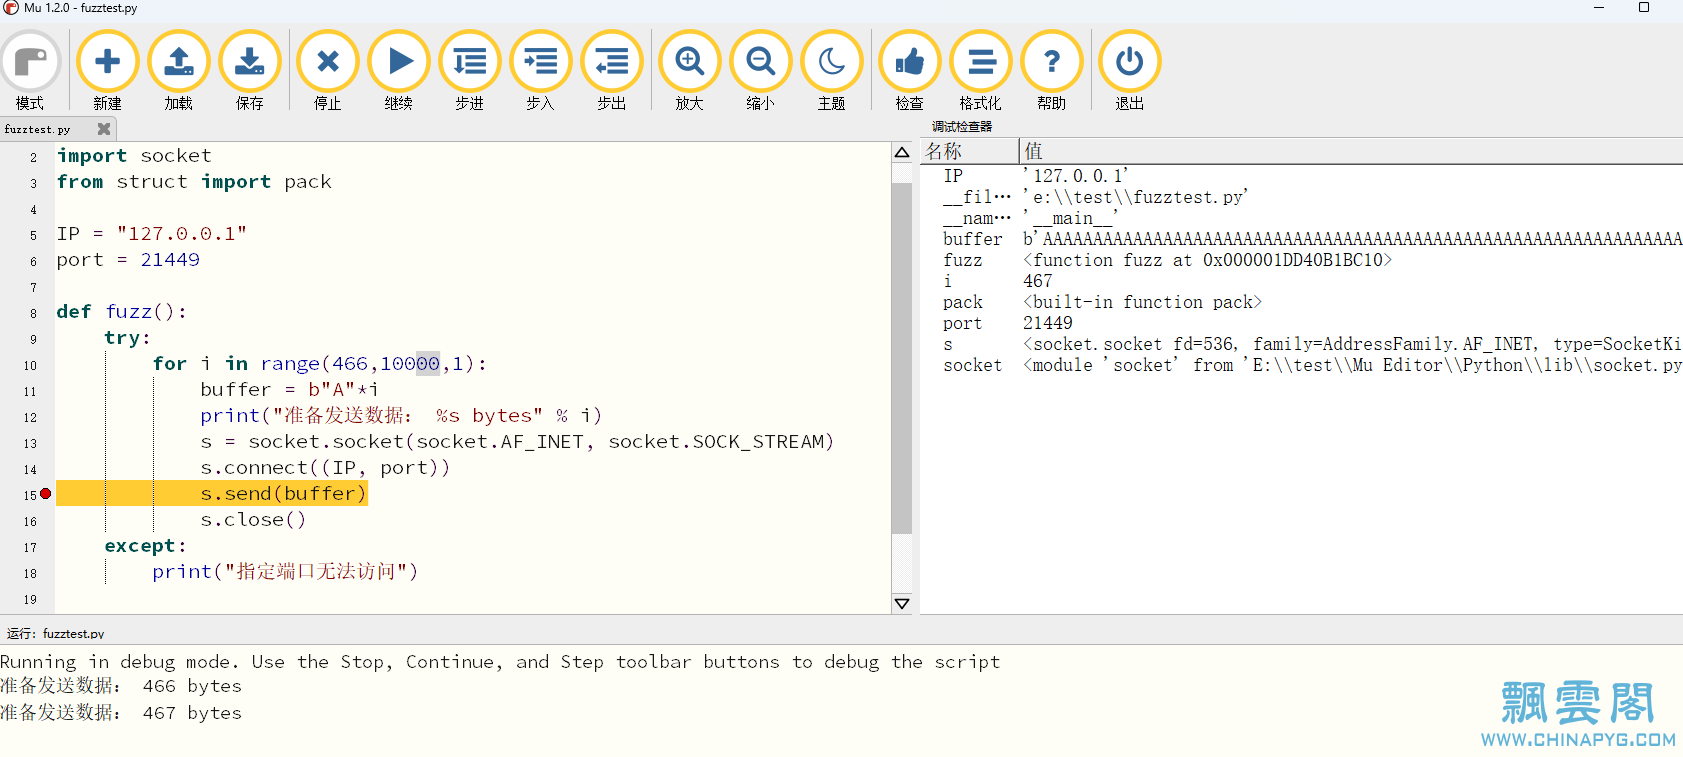The width and height of the screenshot is (1683, 757).
Task: Quit Mu with 退出 button
Action: [x=1129, y=70]
